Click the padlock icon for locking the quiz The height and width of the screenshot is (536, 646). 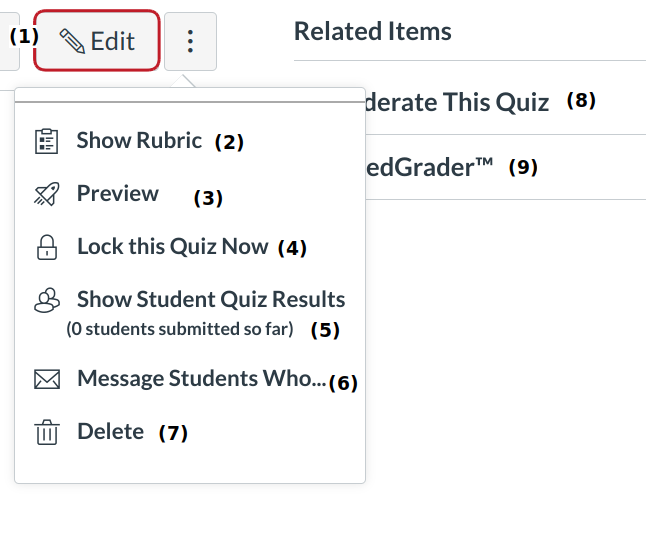click(46, 247)
